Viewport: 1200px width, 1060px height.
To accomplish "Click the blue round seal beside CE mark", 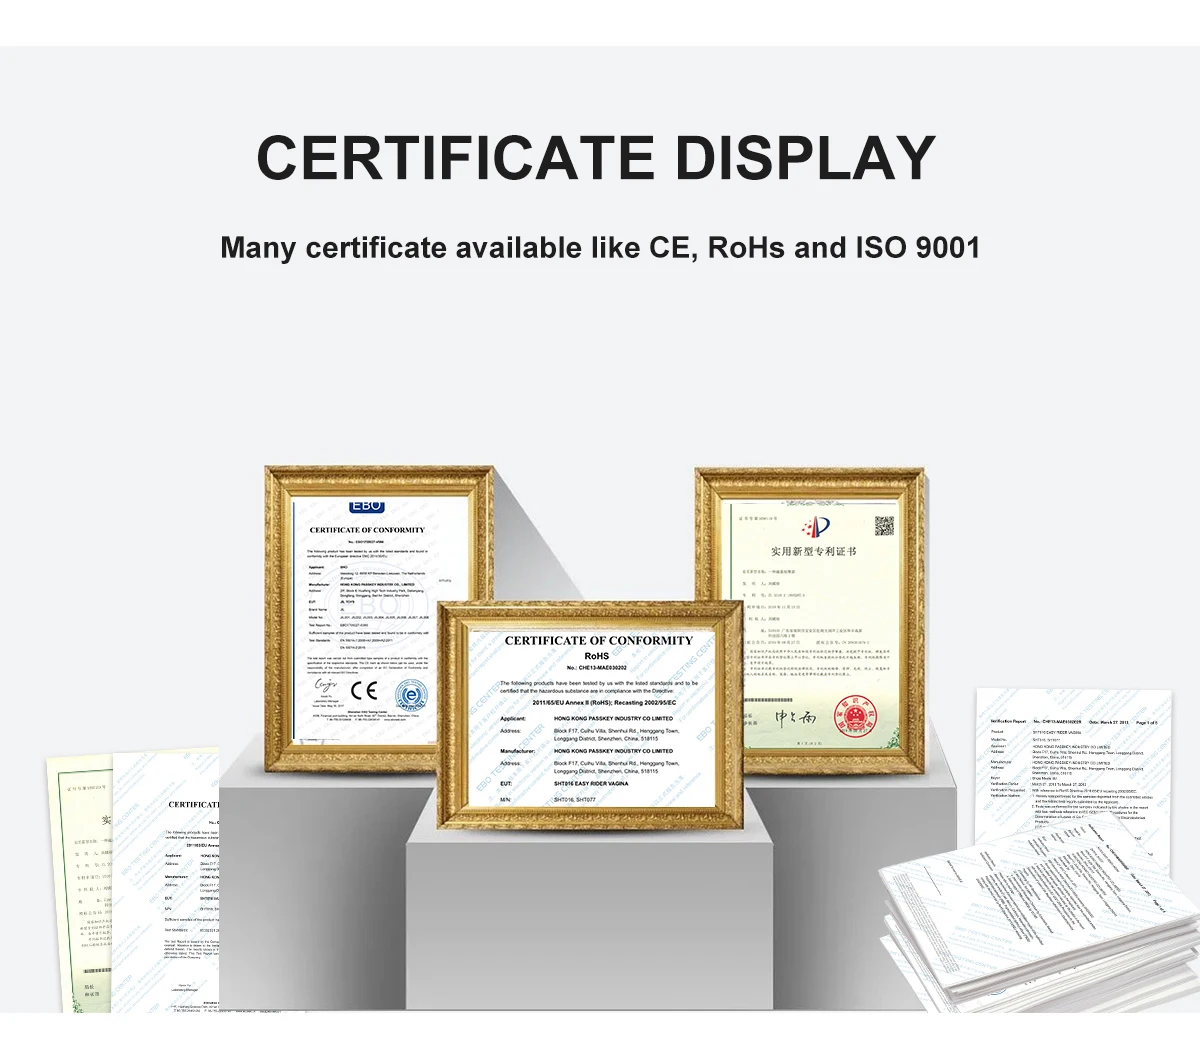I will click(x=409, y=694).
